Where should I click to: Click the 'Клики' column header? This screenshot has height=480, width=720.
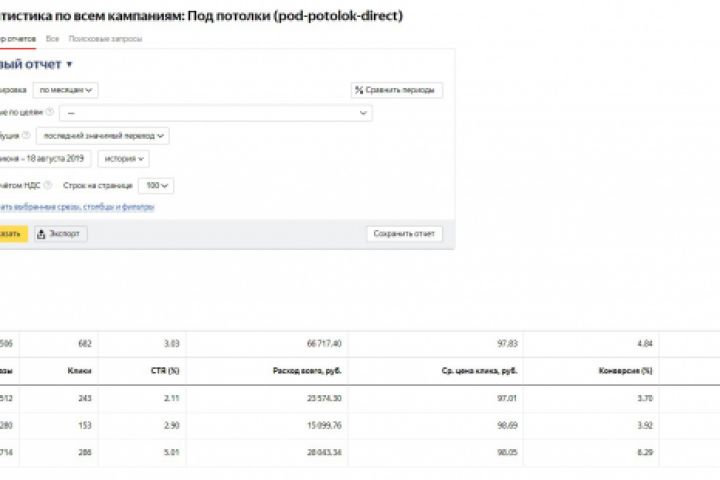80,370
